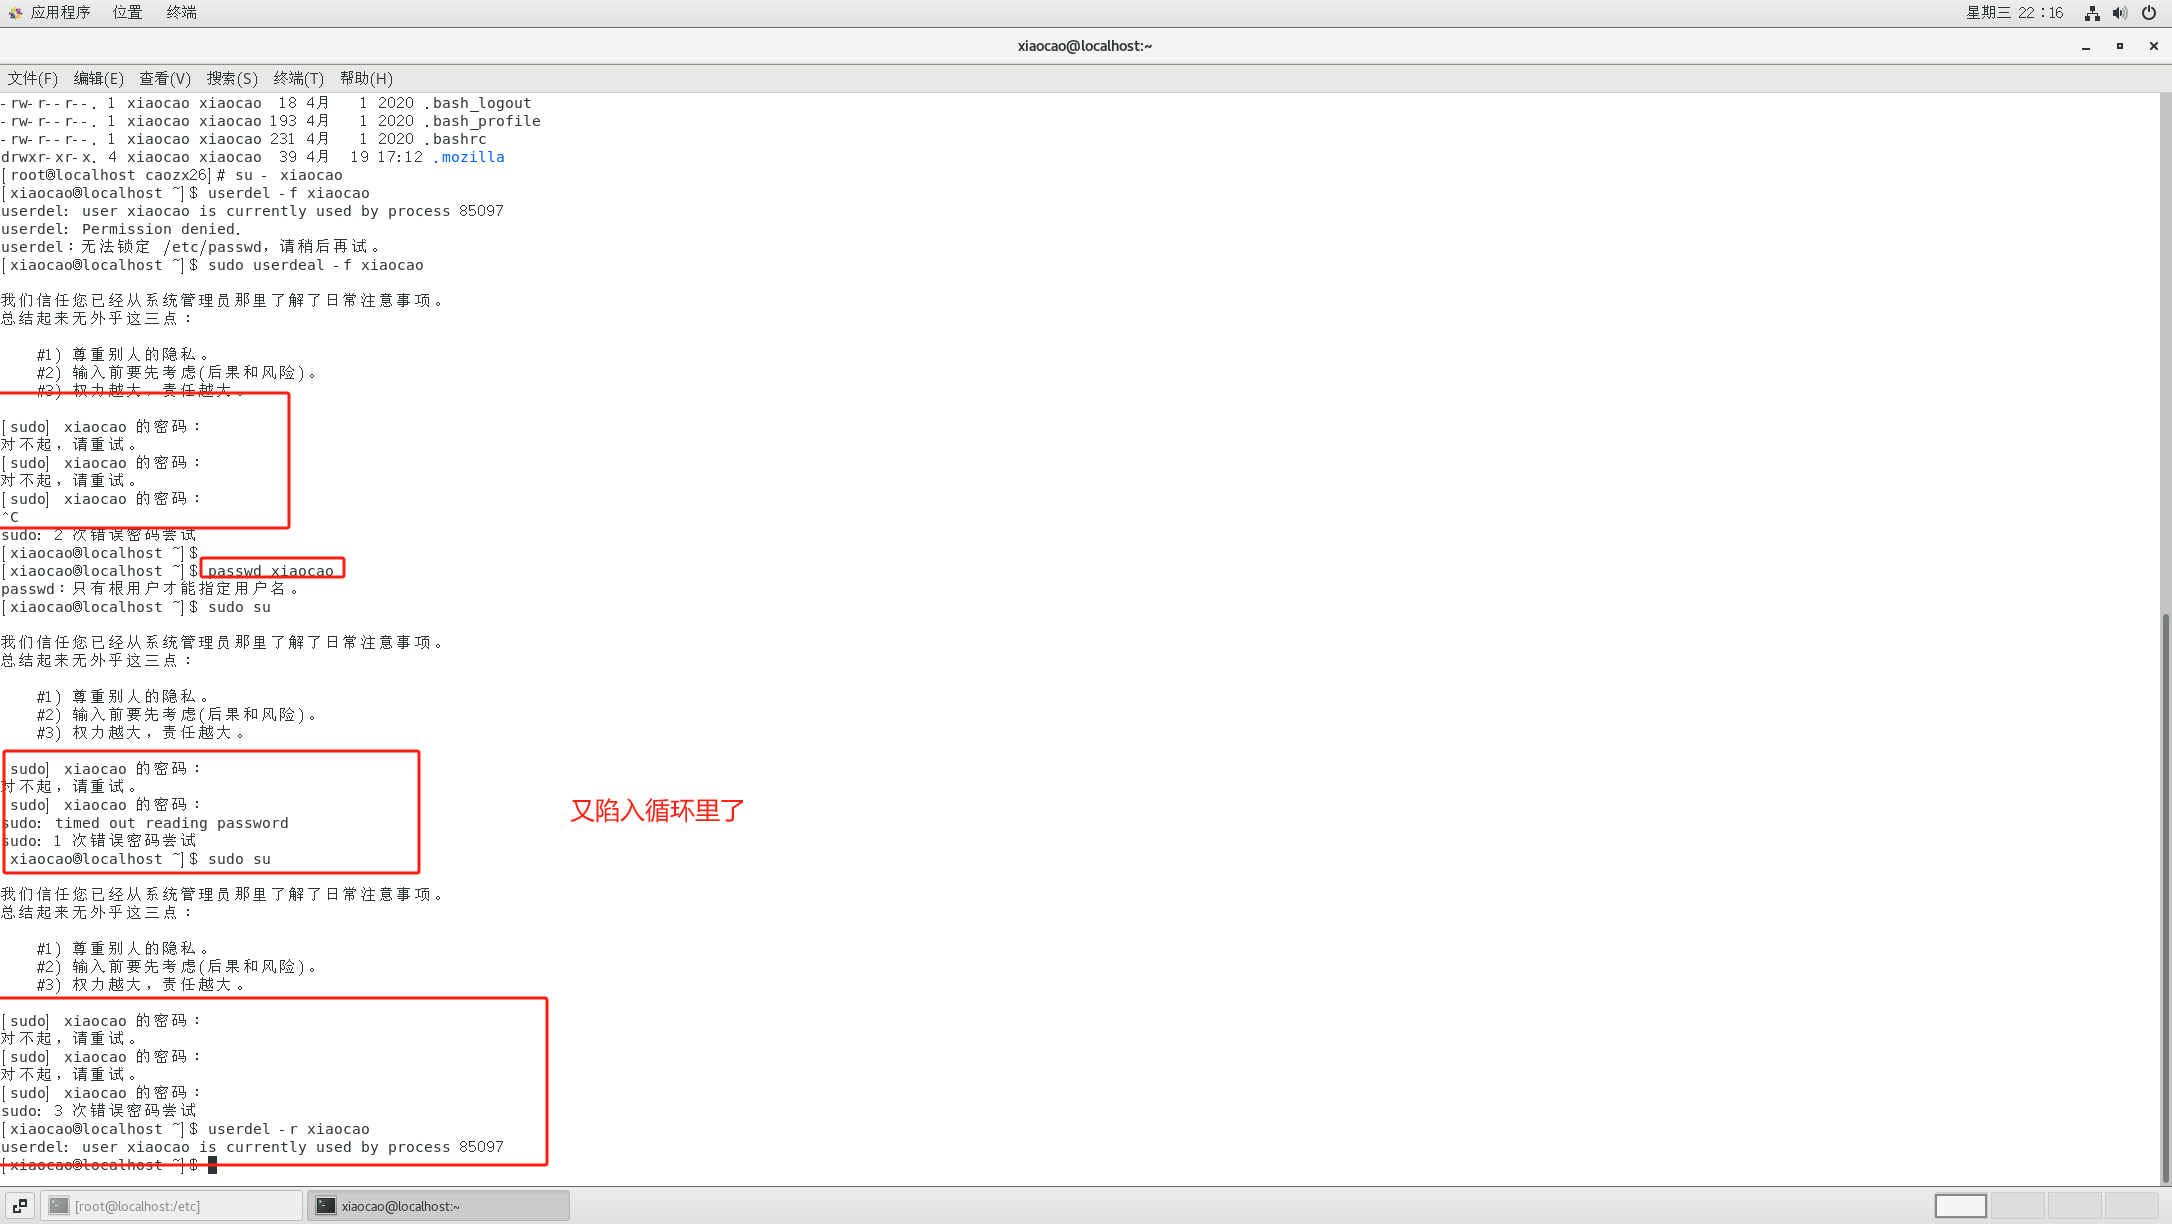Open the 编辑(E) menu

98,78
